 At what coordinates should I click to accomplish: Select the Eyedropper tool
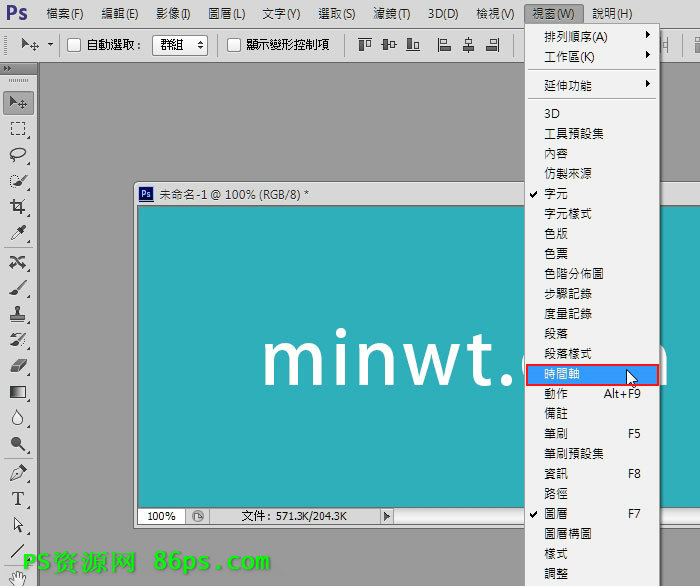(x=18, y=233)
